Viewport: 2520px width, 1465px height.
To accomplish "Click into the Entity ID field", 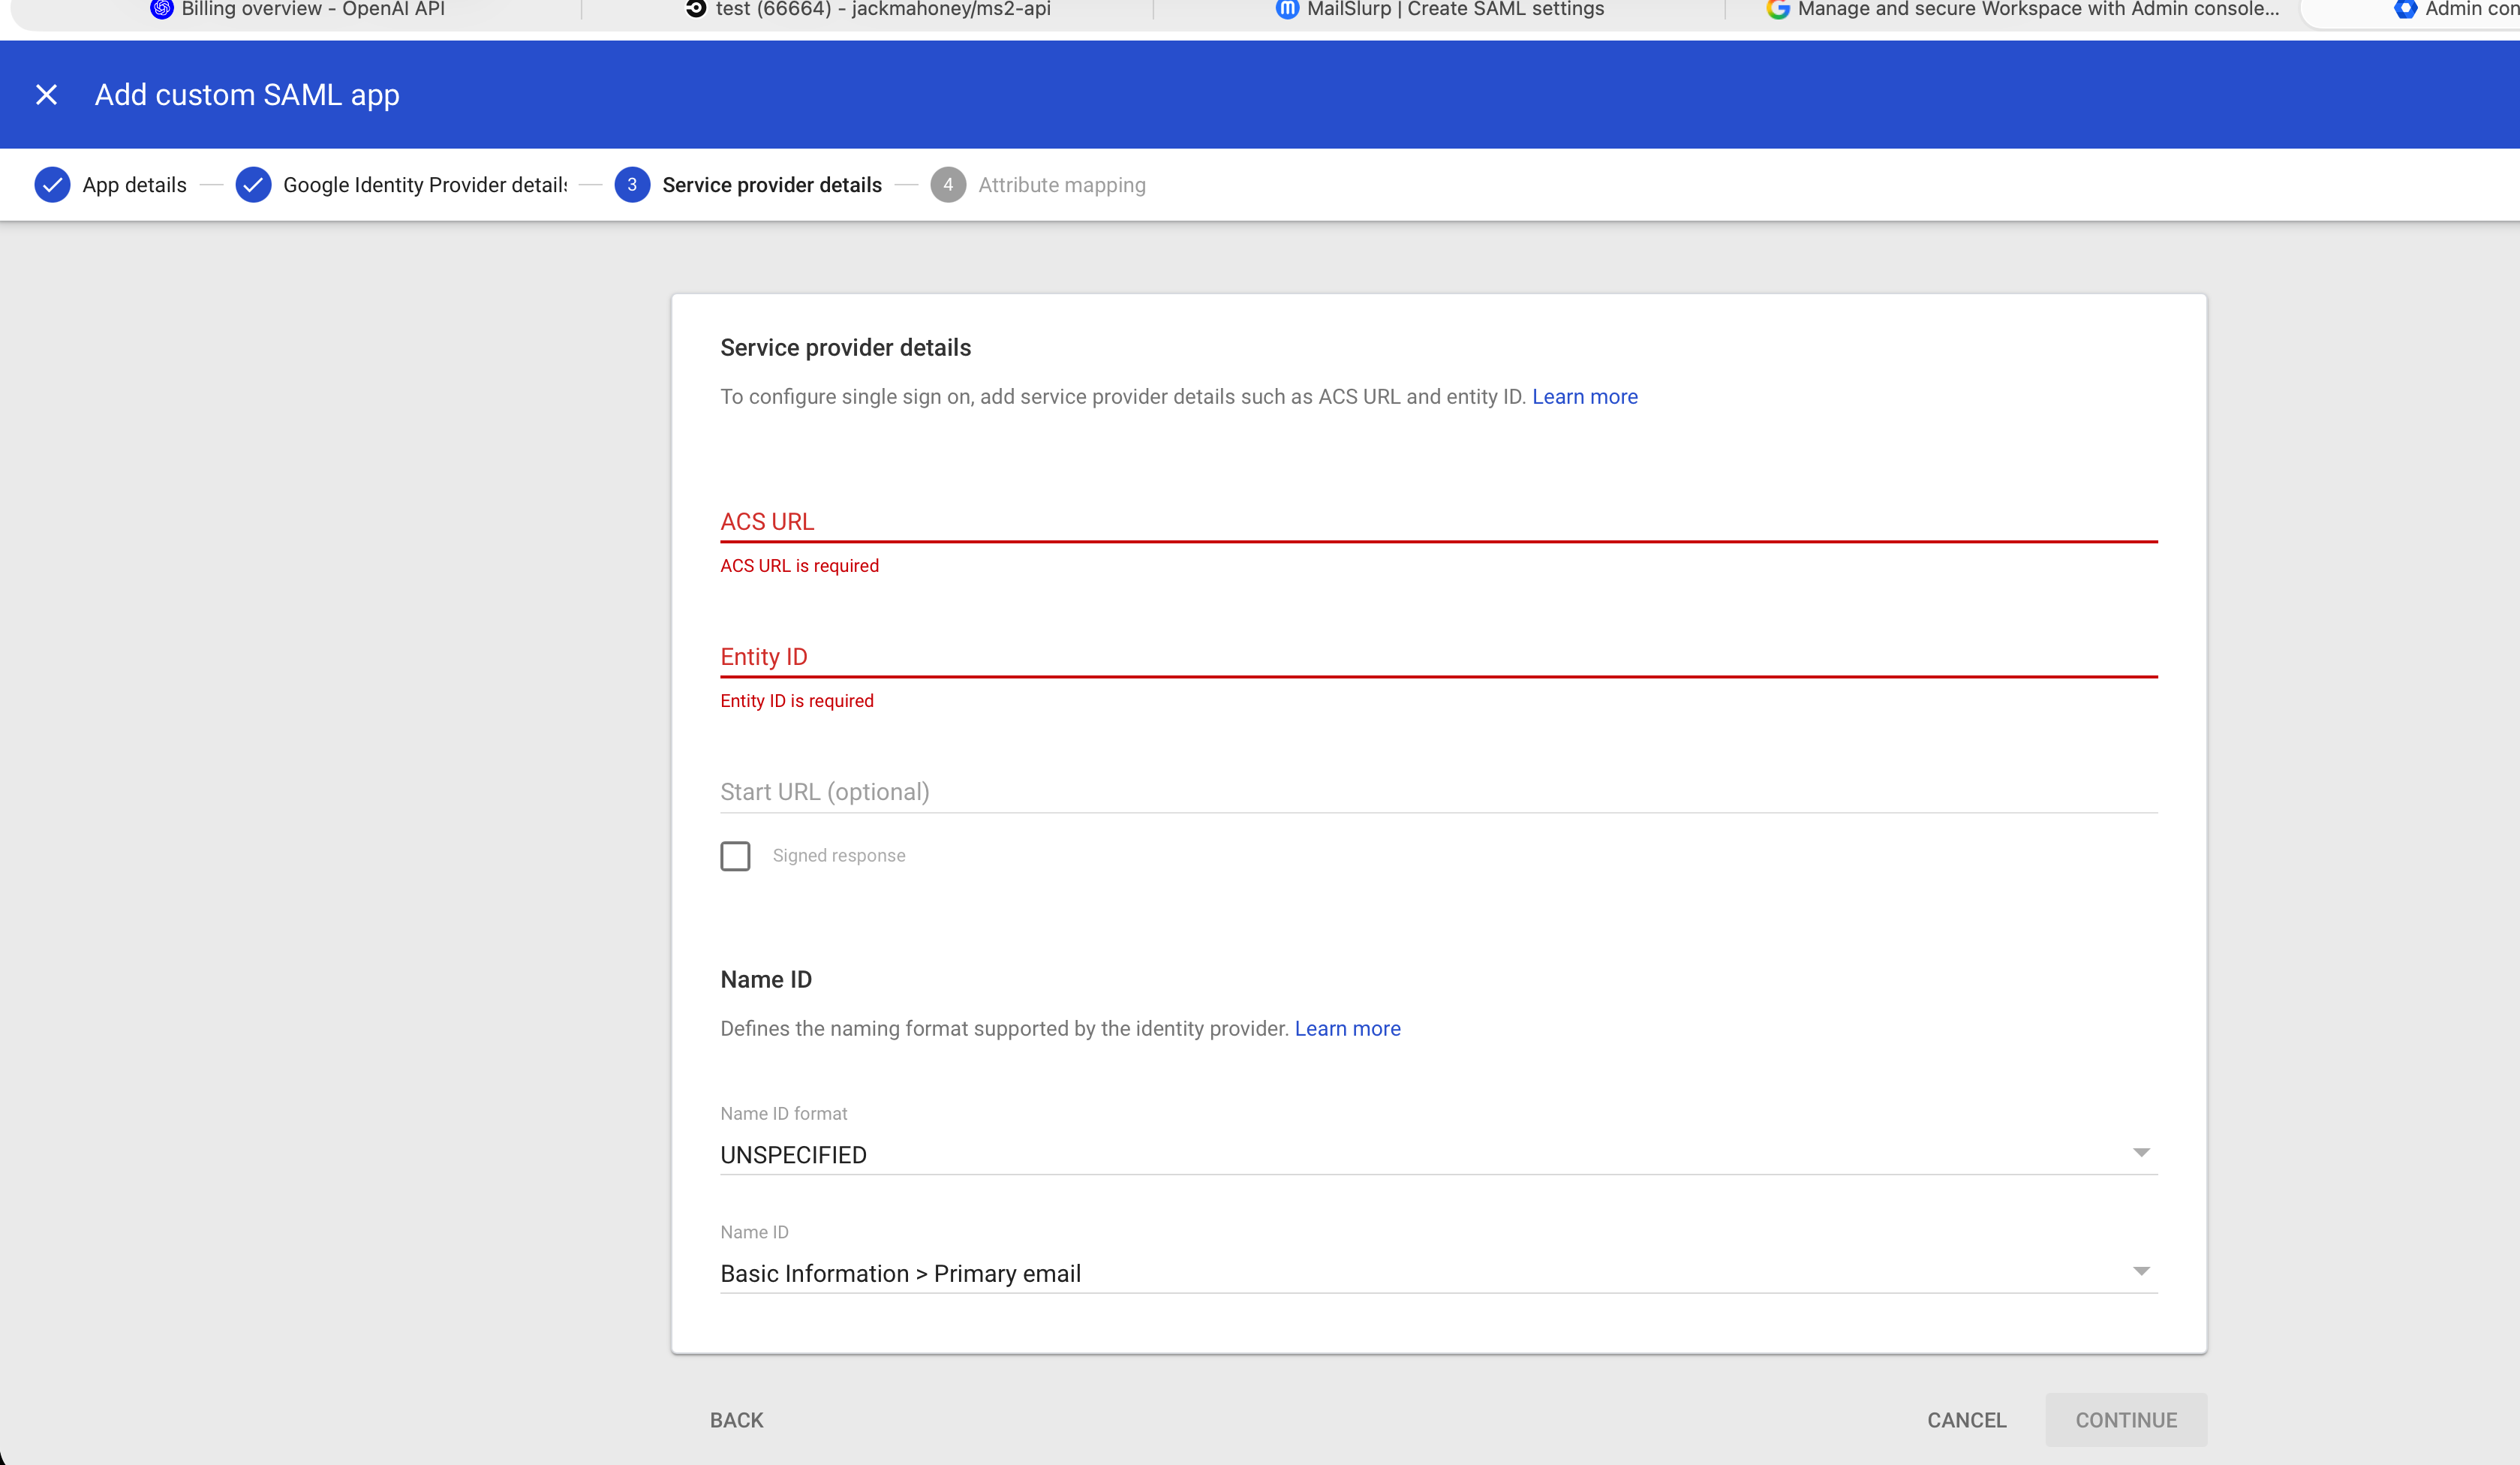I will click(1438, 657).
